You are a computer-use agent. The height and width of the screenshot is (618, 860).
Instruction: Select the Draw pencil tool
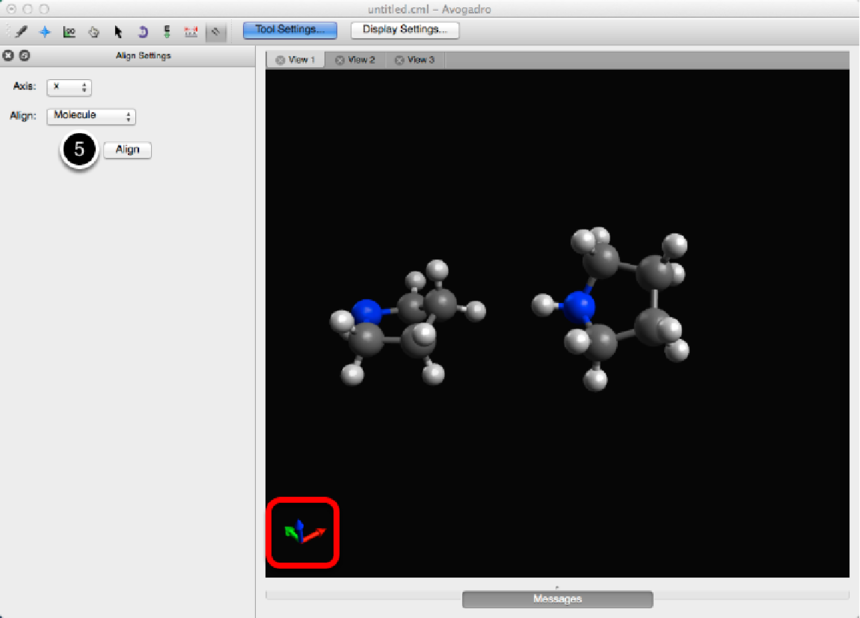click(x=20, y=31)
